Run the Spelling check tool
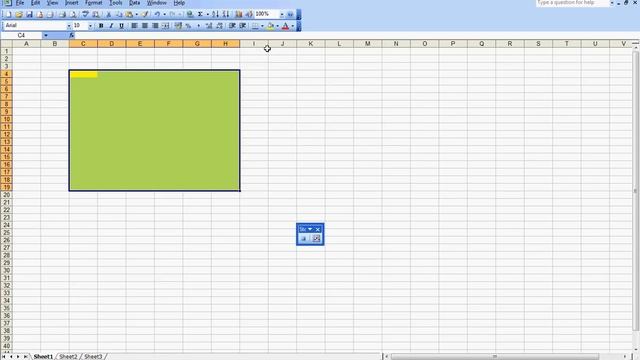 pos(85,14)
